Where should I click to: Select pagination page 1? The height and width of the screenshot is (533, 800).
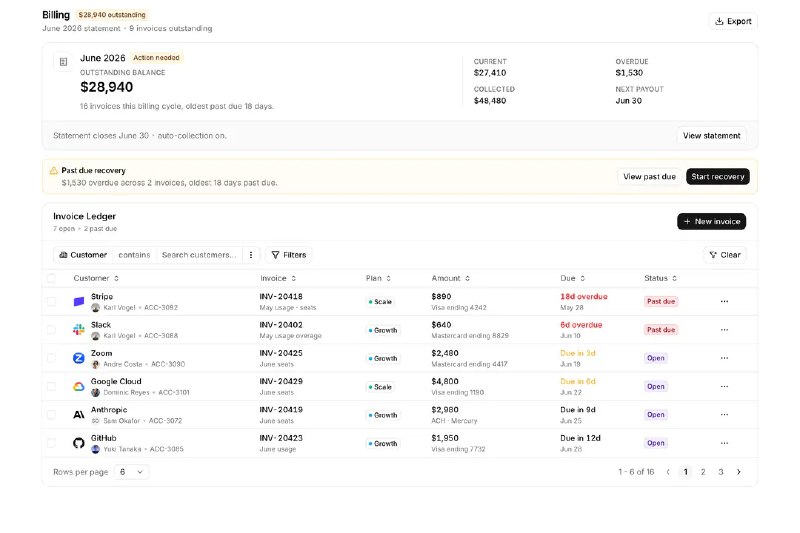(686, 472)
